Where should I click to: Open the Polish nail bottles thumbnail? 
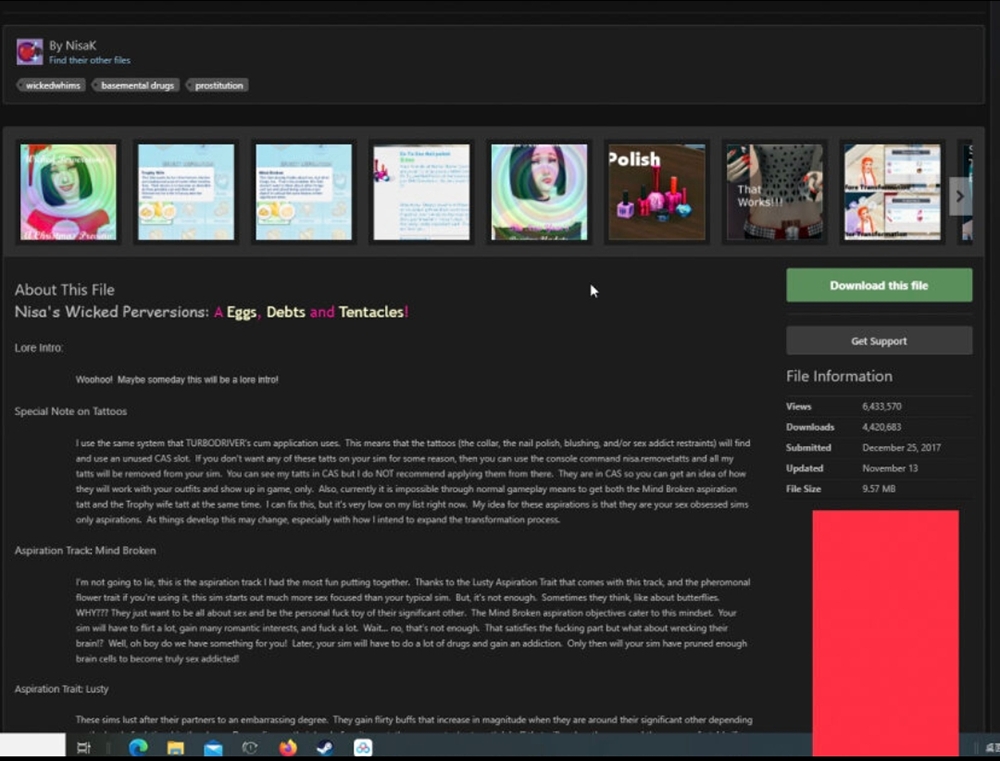[657, 192]
